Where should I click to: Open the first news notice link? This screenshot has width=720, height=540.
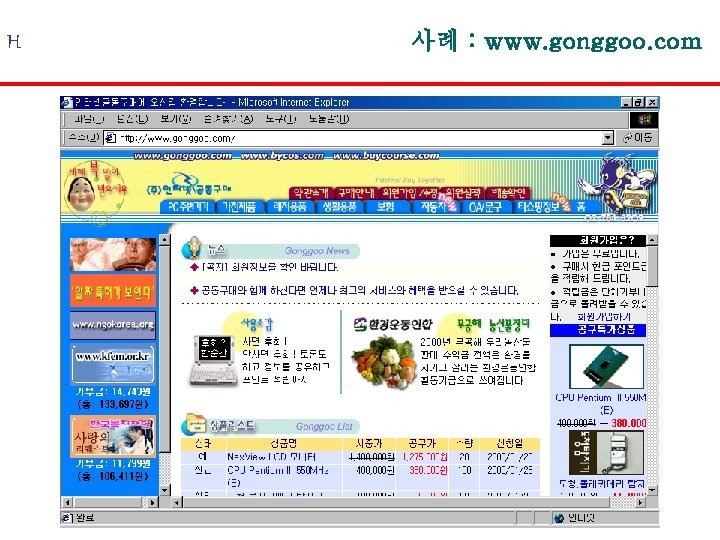click(x=270, y=267)
